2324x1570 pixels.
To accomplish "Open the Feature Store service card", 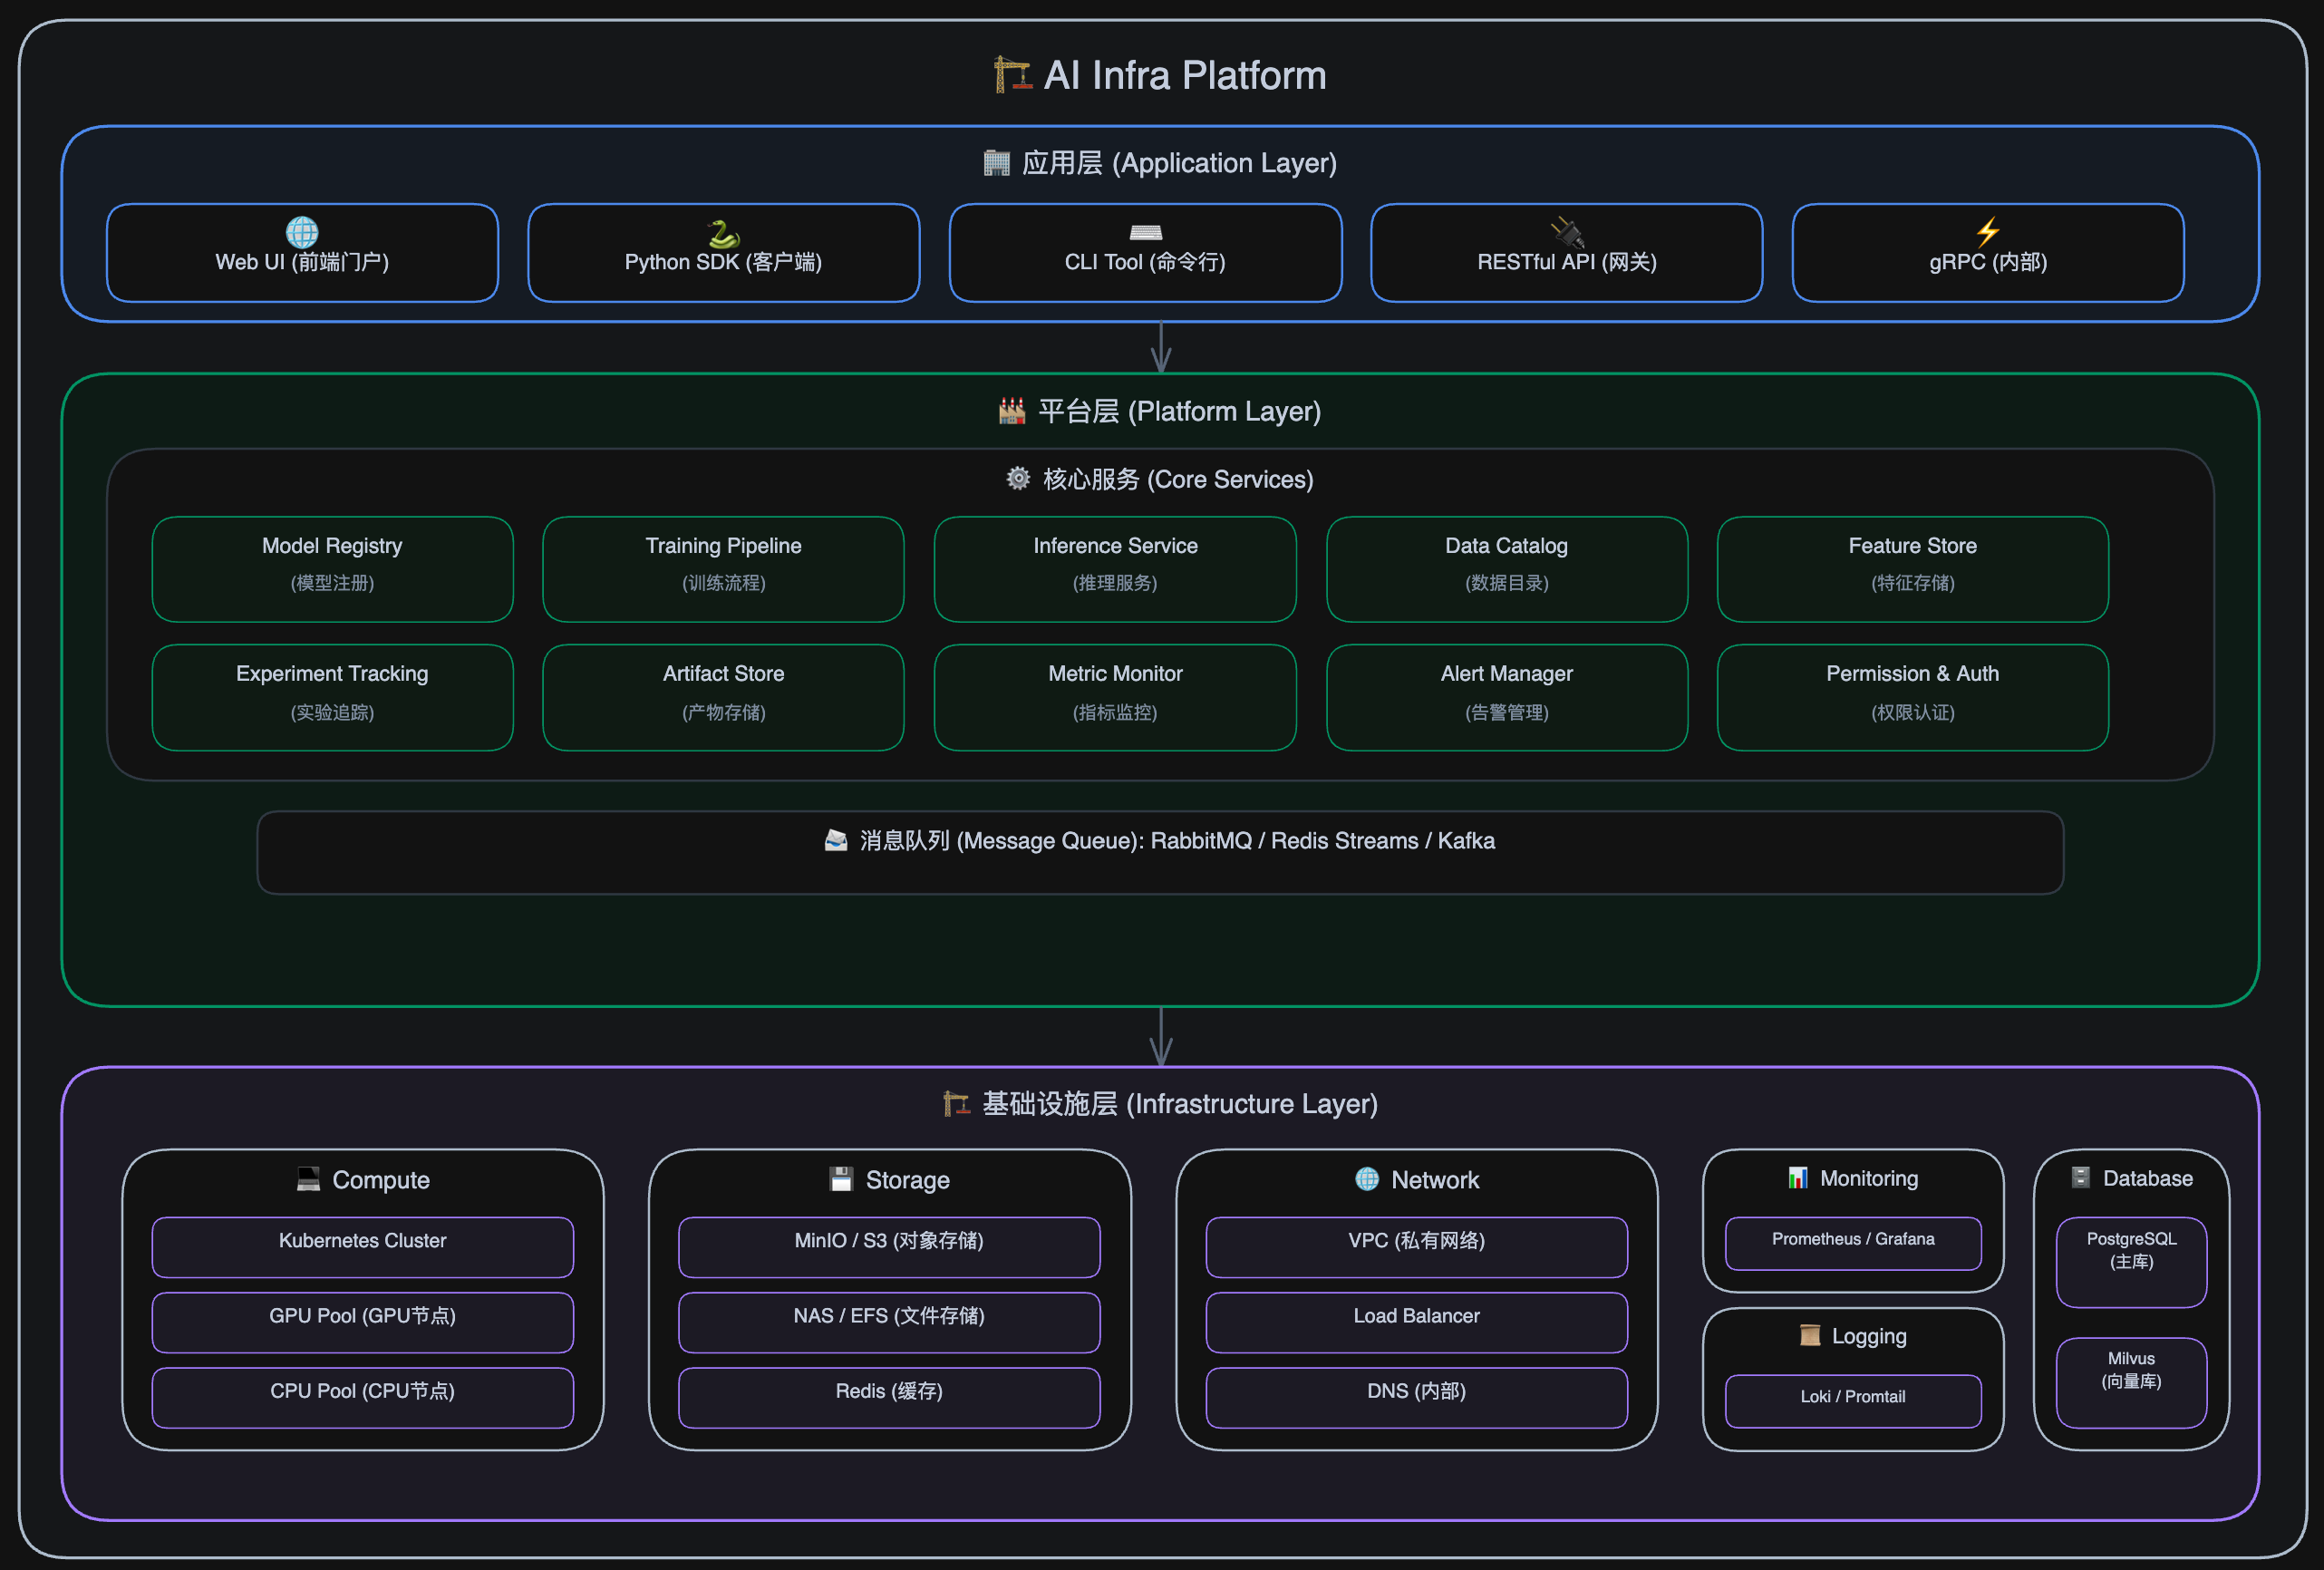I will pos(1913,569).
